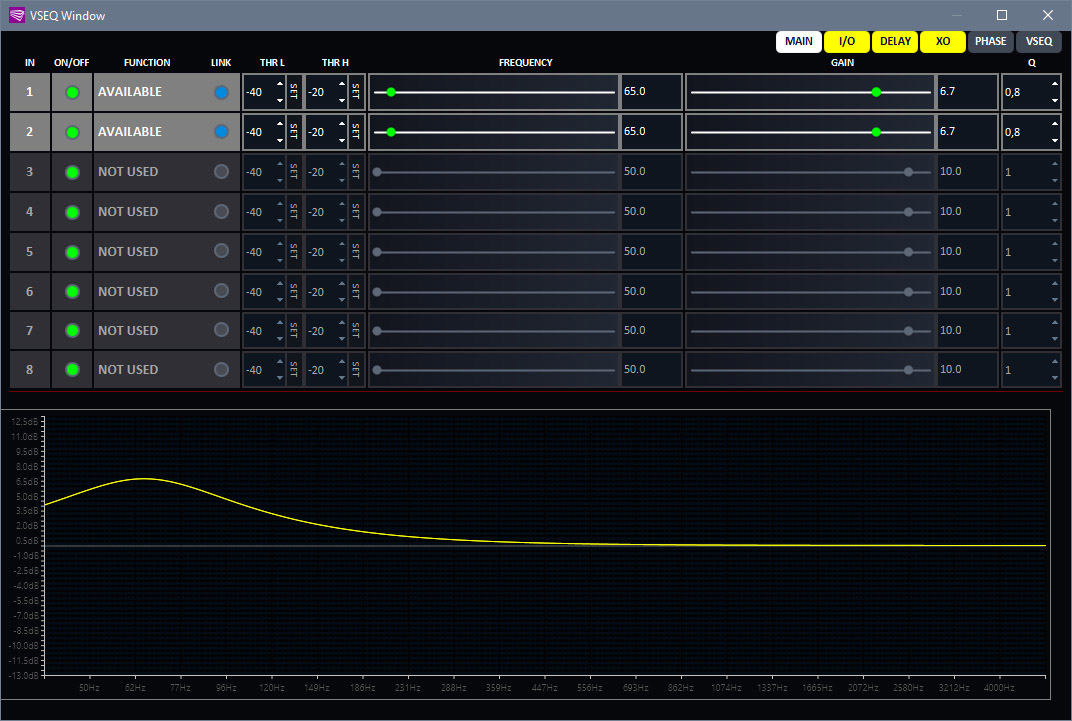Increase Q value on input 1
The image size is (1072, 721).
[1055, 84]
